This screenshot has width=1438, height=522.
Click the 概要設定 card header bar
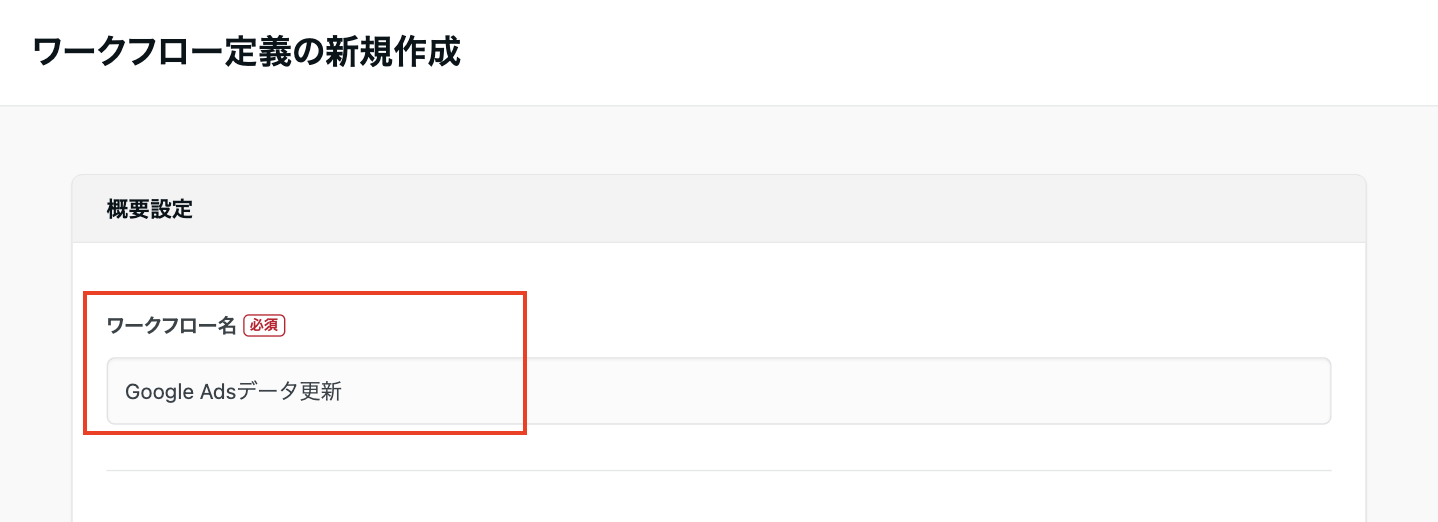718,209
